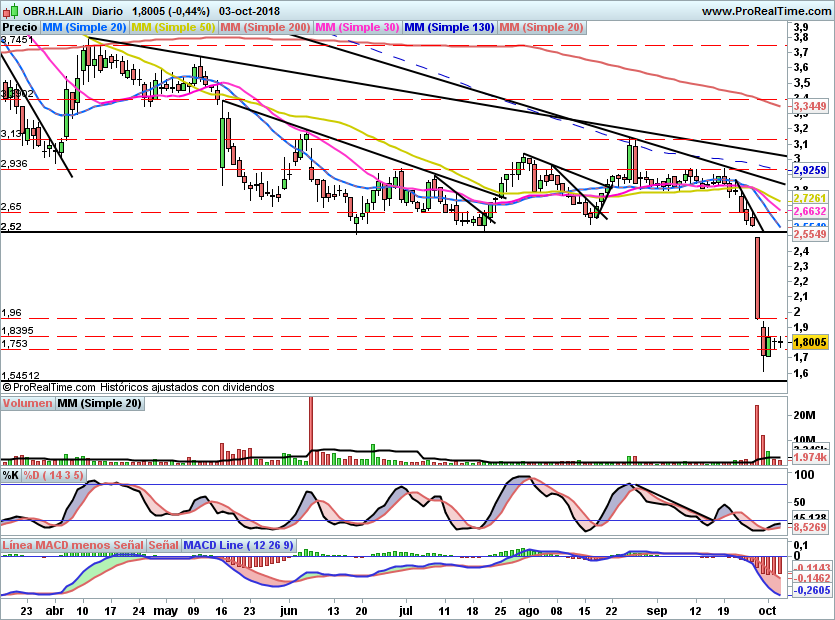The width and height of the screenshot is (835, 620).
Task: Click the 3,3449 moving average price tag
Action: (810, 106)
